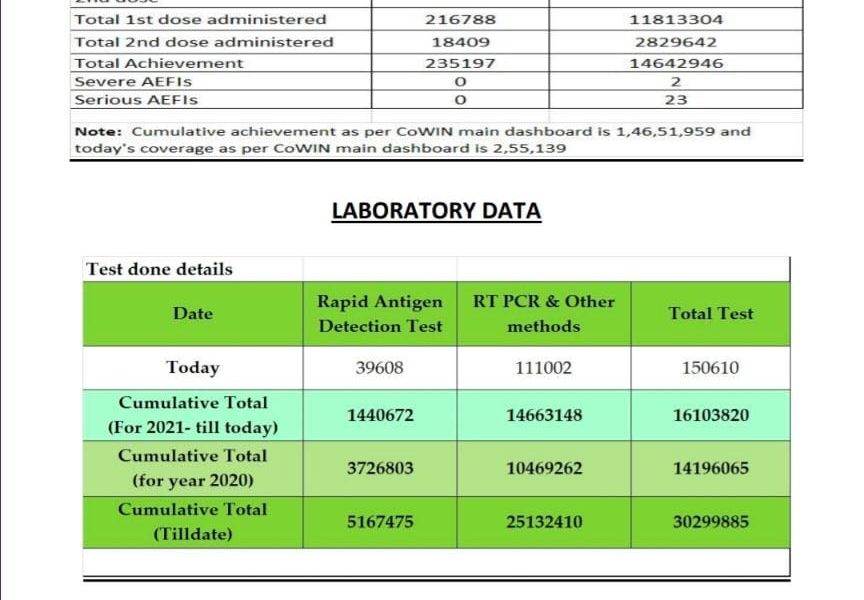Select the value 2829642
Image resolution: width=864 pixels, height=600 pixels.
[x=676, y=42]
